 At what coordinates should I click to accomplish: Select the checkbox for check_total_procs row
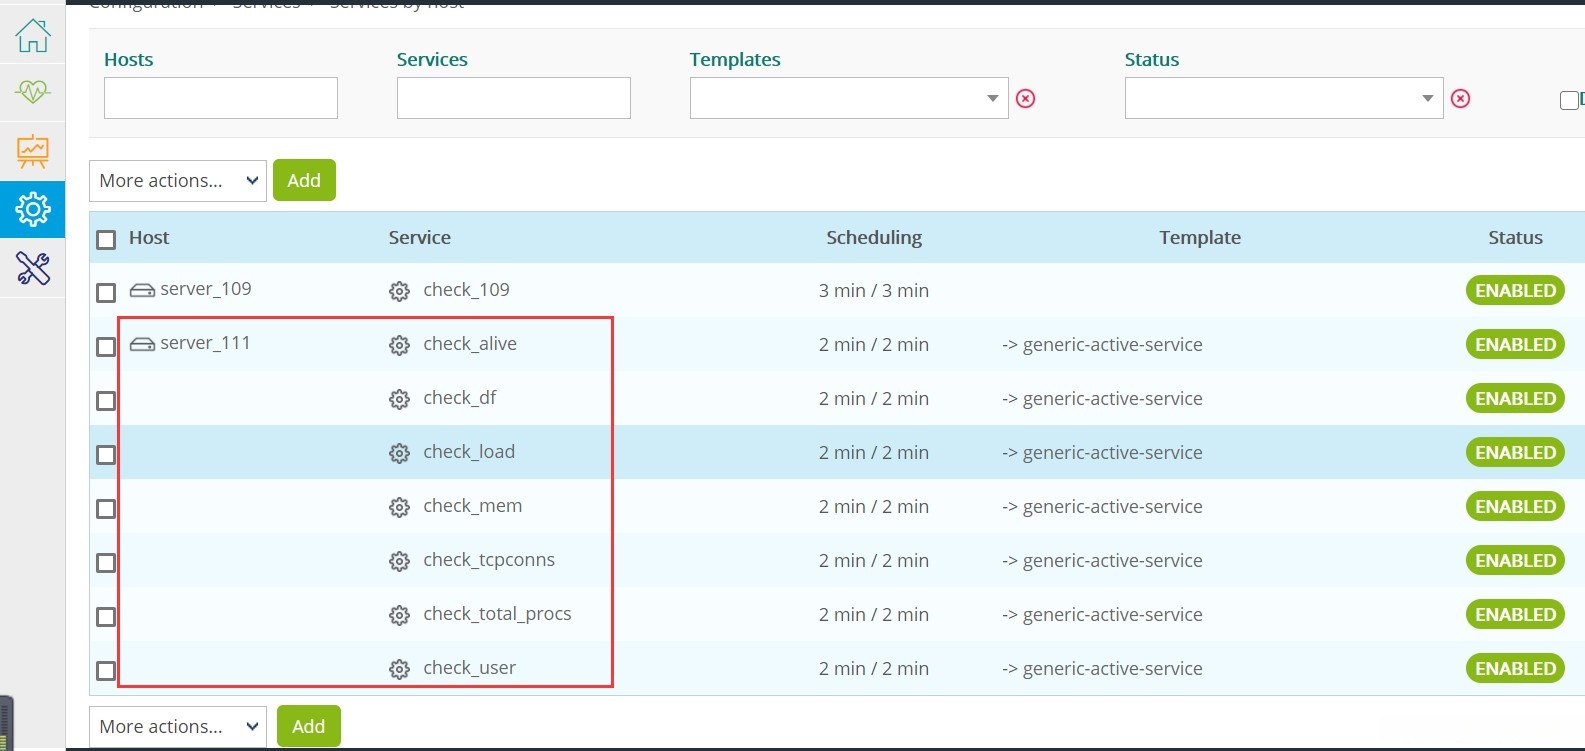[x=106, y=616]
